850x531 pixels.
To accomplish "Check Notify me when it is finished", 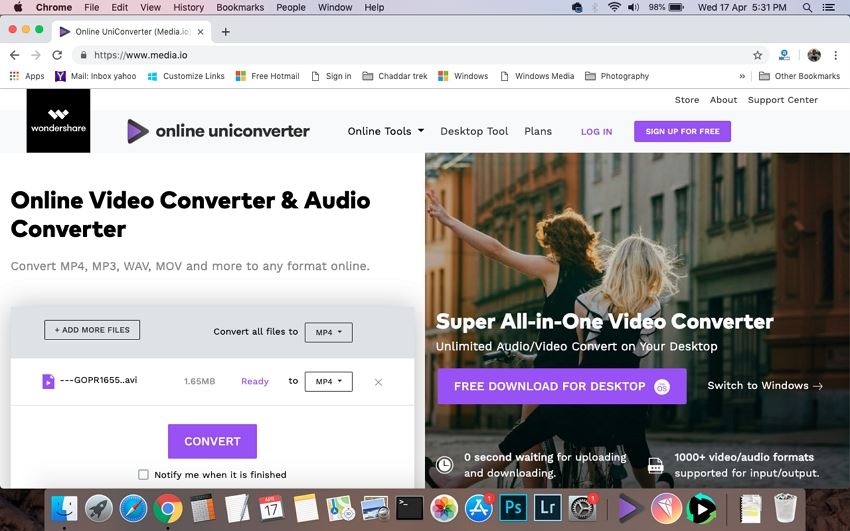I will point(143,475).
